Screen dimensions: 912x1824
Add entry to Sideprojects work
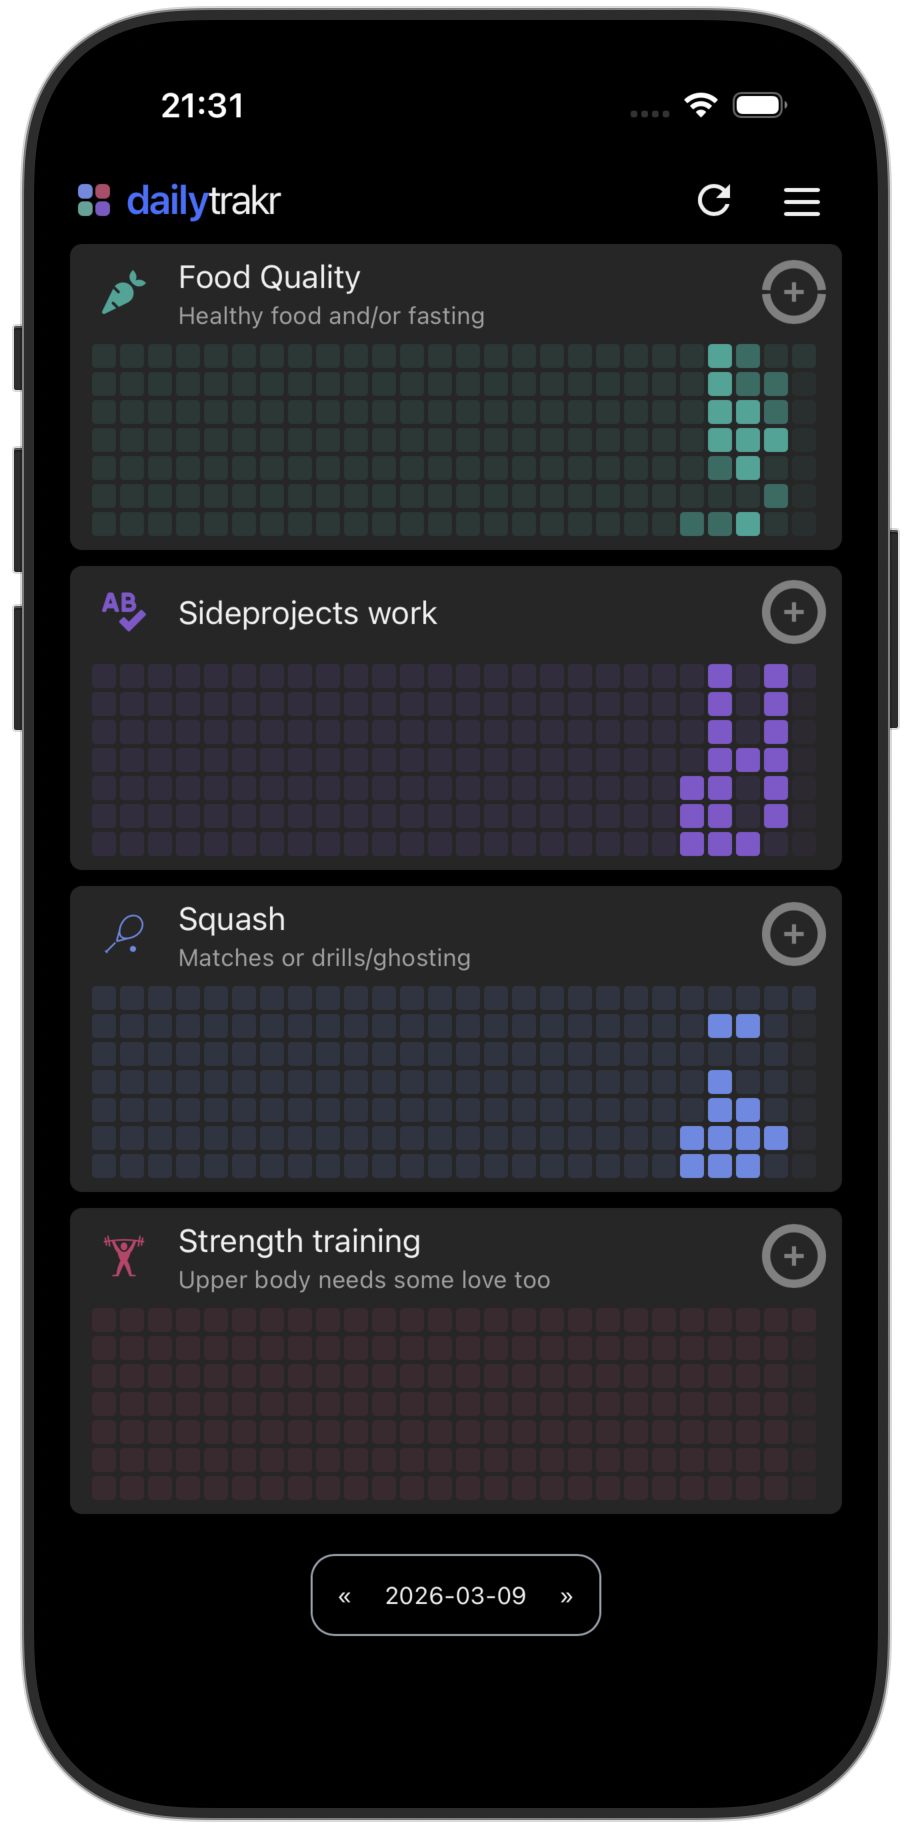[x=793, y=612]
